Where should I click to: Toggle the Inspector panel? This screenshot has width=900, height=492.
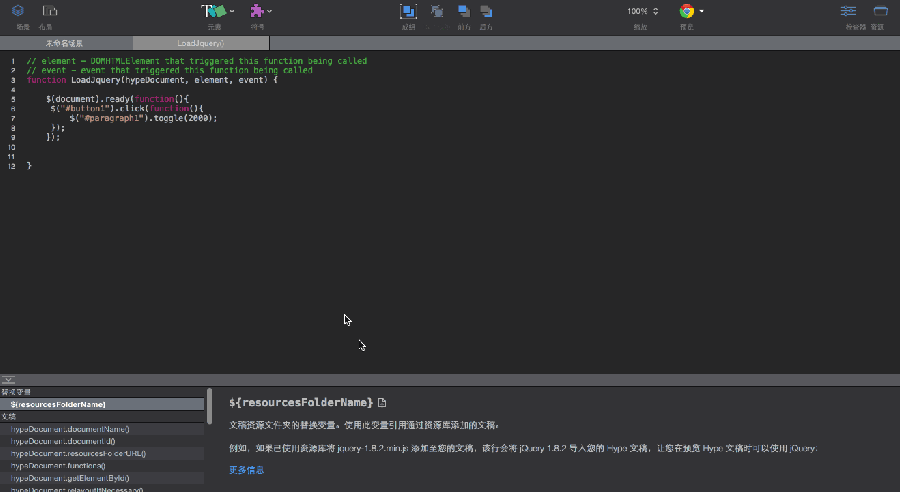(848, 11)
